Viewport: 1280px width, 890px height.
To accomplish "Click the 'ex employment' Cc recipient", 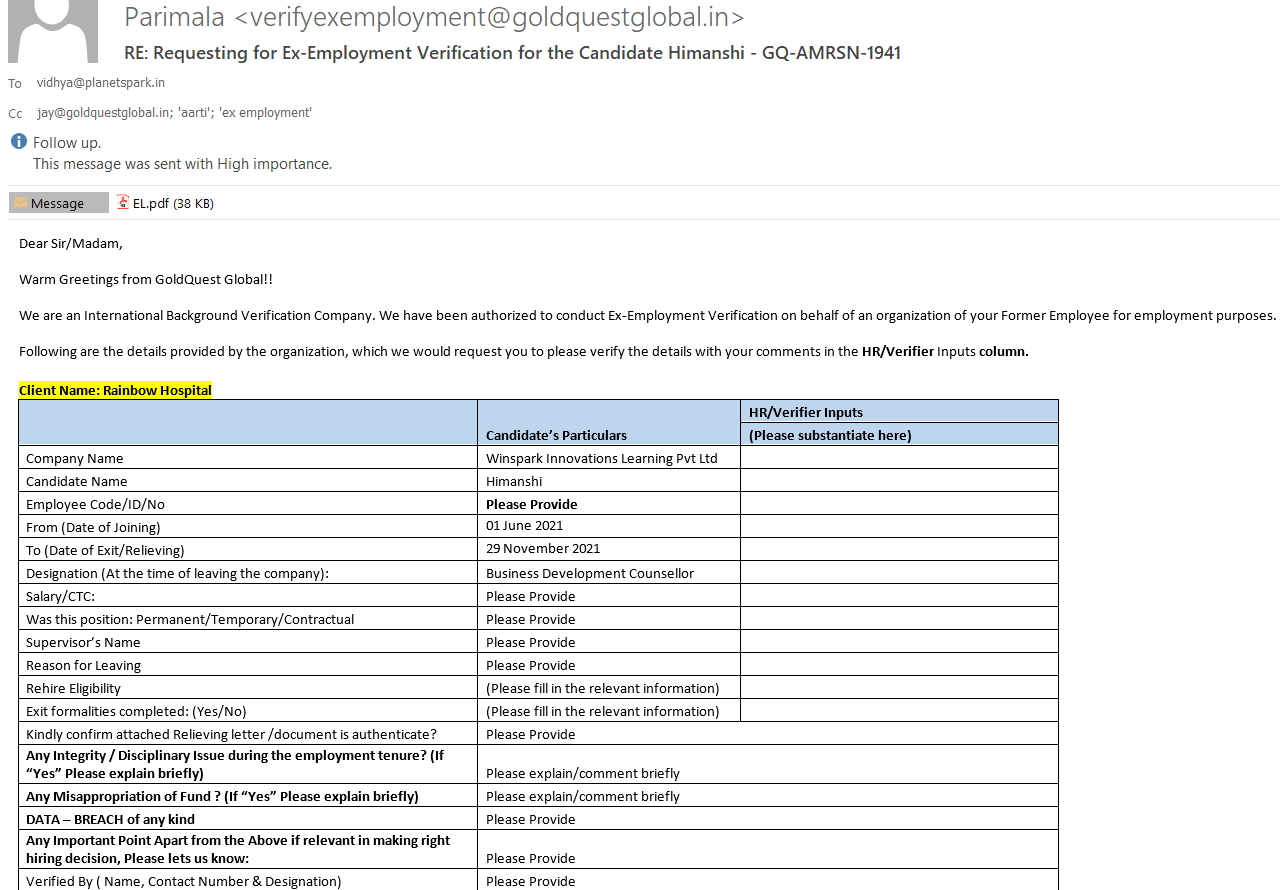I will (265, 113).
